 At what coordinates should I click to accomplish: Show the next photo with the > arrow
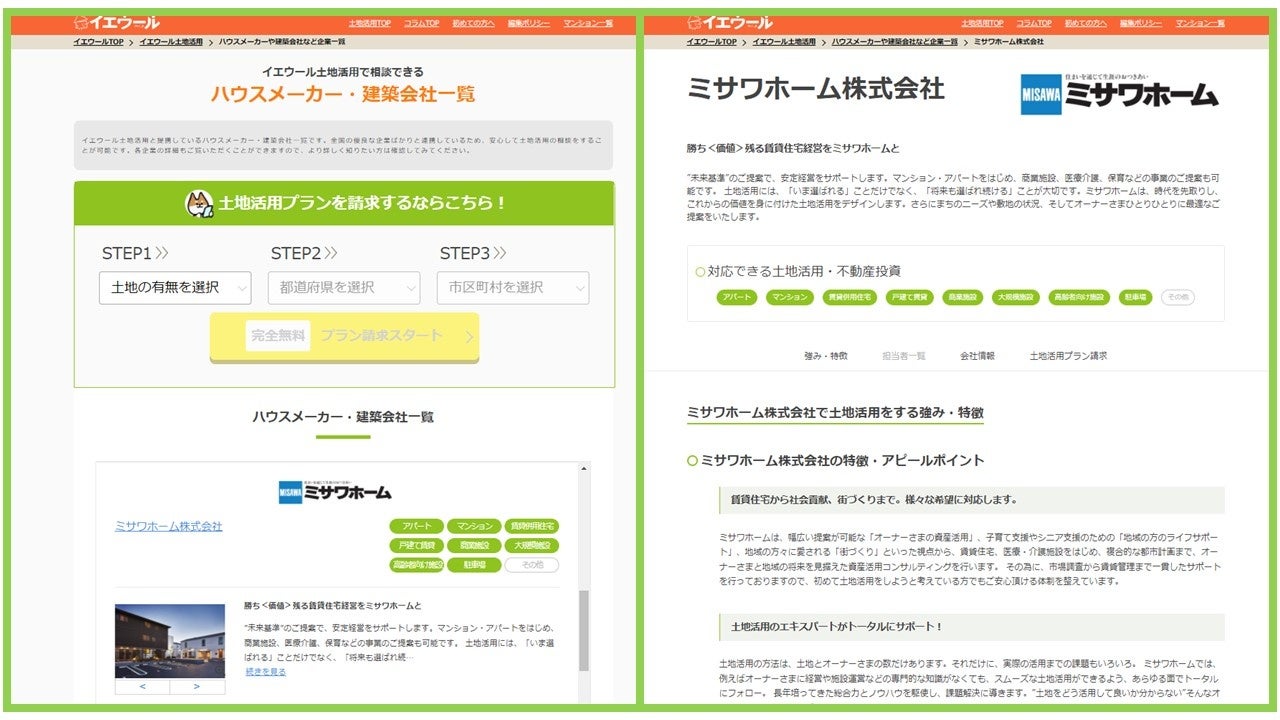click(197, 686)
